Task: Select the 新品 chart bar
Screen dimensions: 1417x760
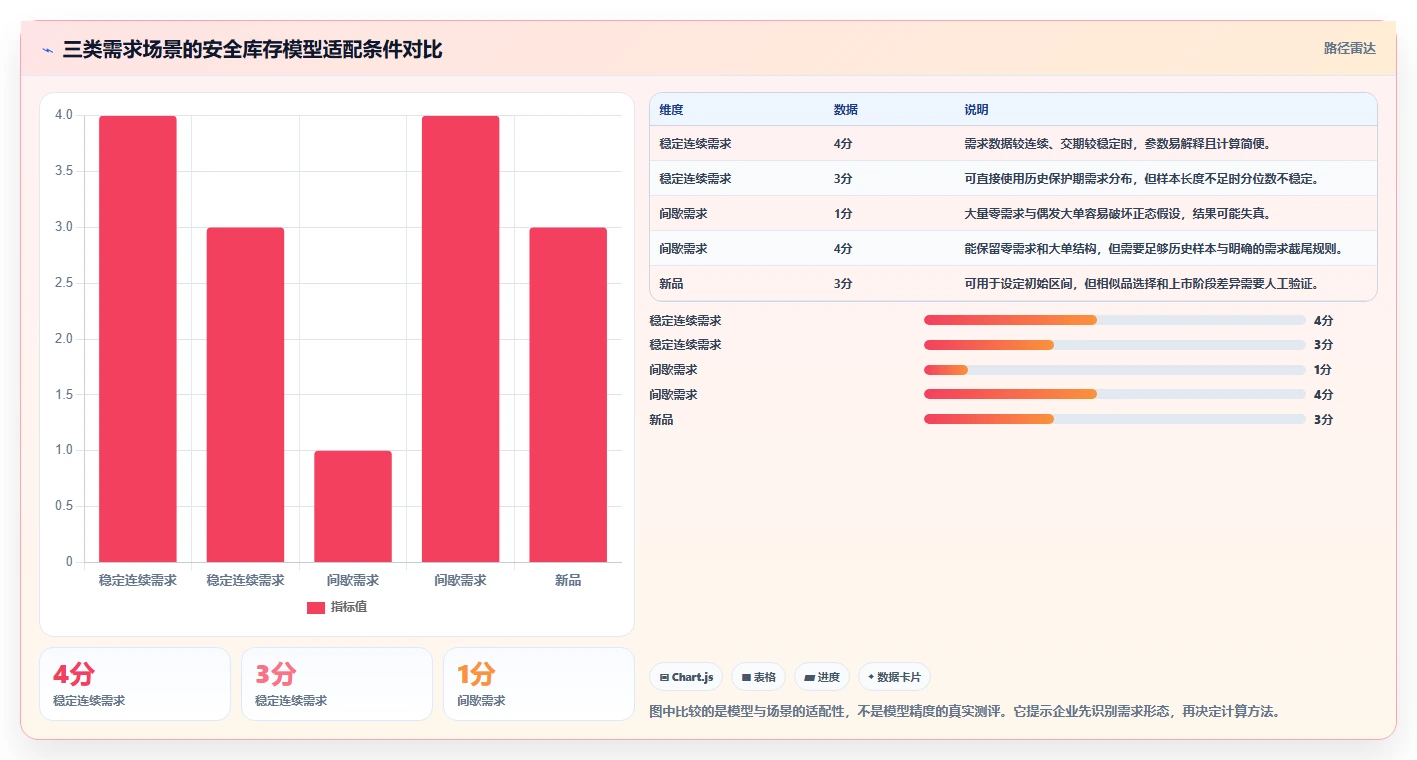Action: point(568,395)
